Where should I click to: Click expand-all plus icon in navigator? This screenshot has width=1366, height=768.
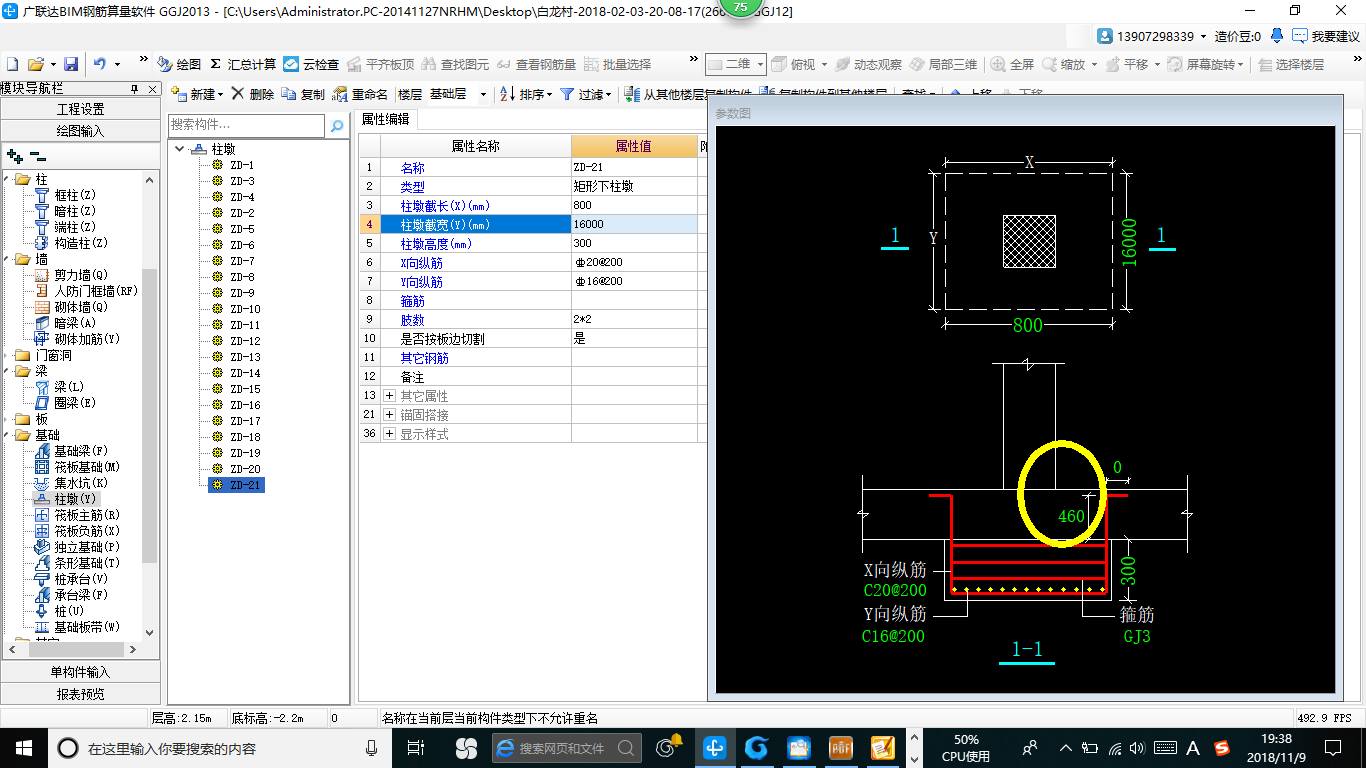pyautogui.click(x=14, y=156)
